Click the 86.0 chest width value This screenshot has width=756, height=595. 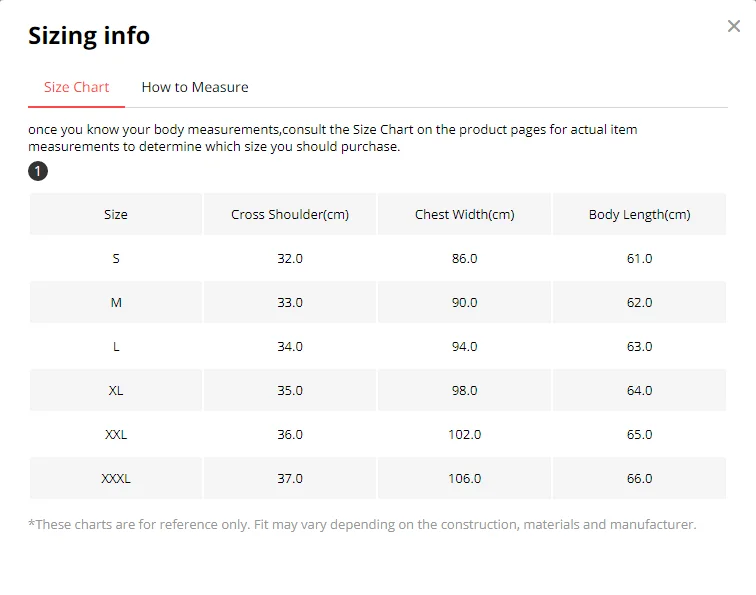(464, 258)
